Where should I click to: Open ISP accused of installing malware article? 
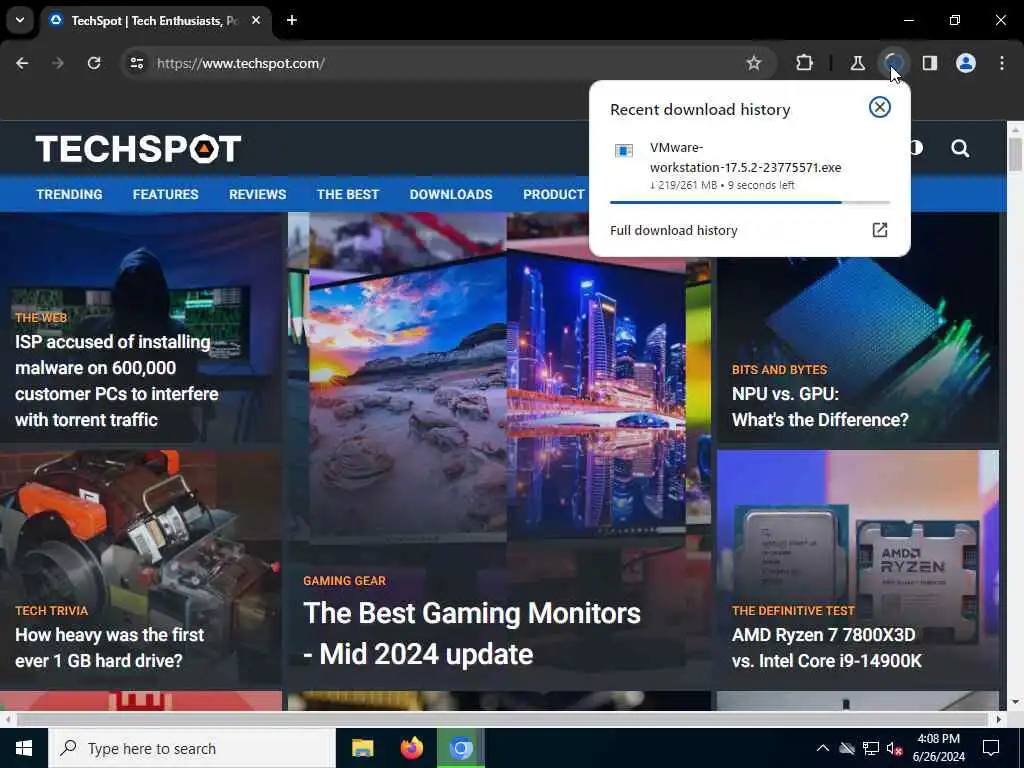coord(117,381)
